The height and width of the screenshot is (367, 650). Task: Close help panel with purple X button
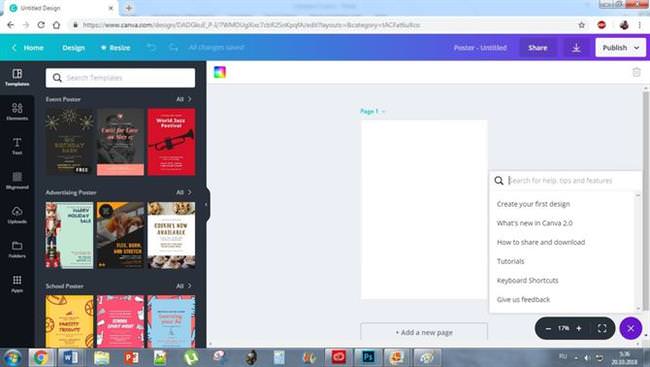coord(631,328)
